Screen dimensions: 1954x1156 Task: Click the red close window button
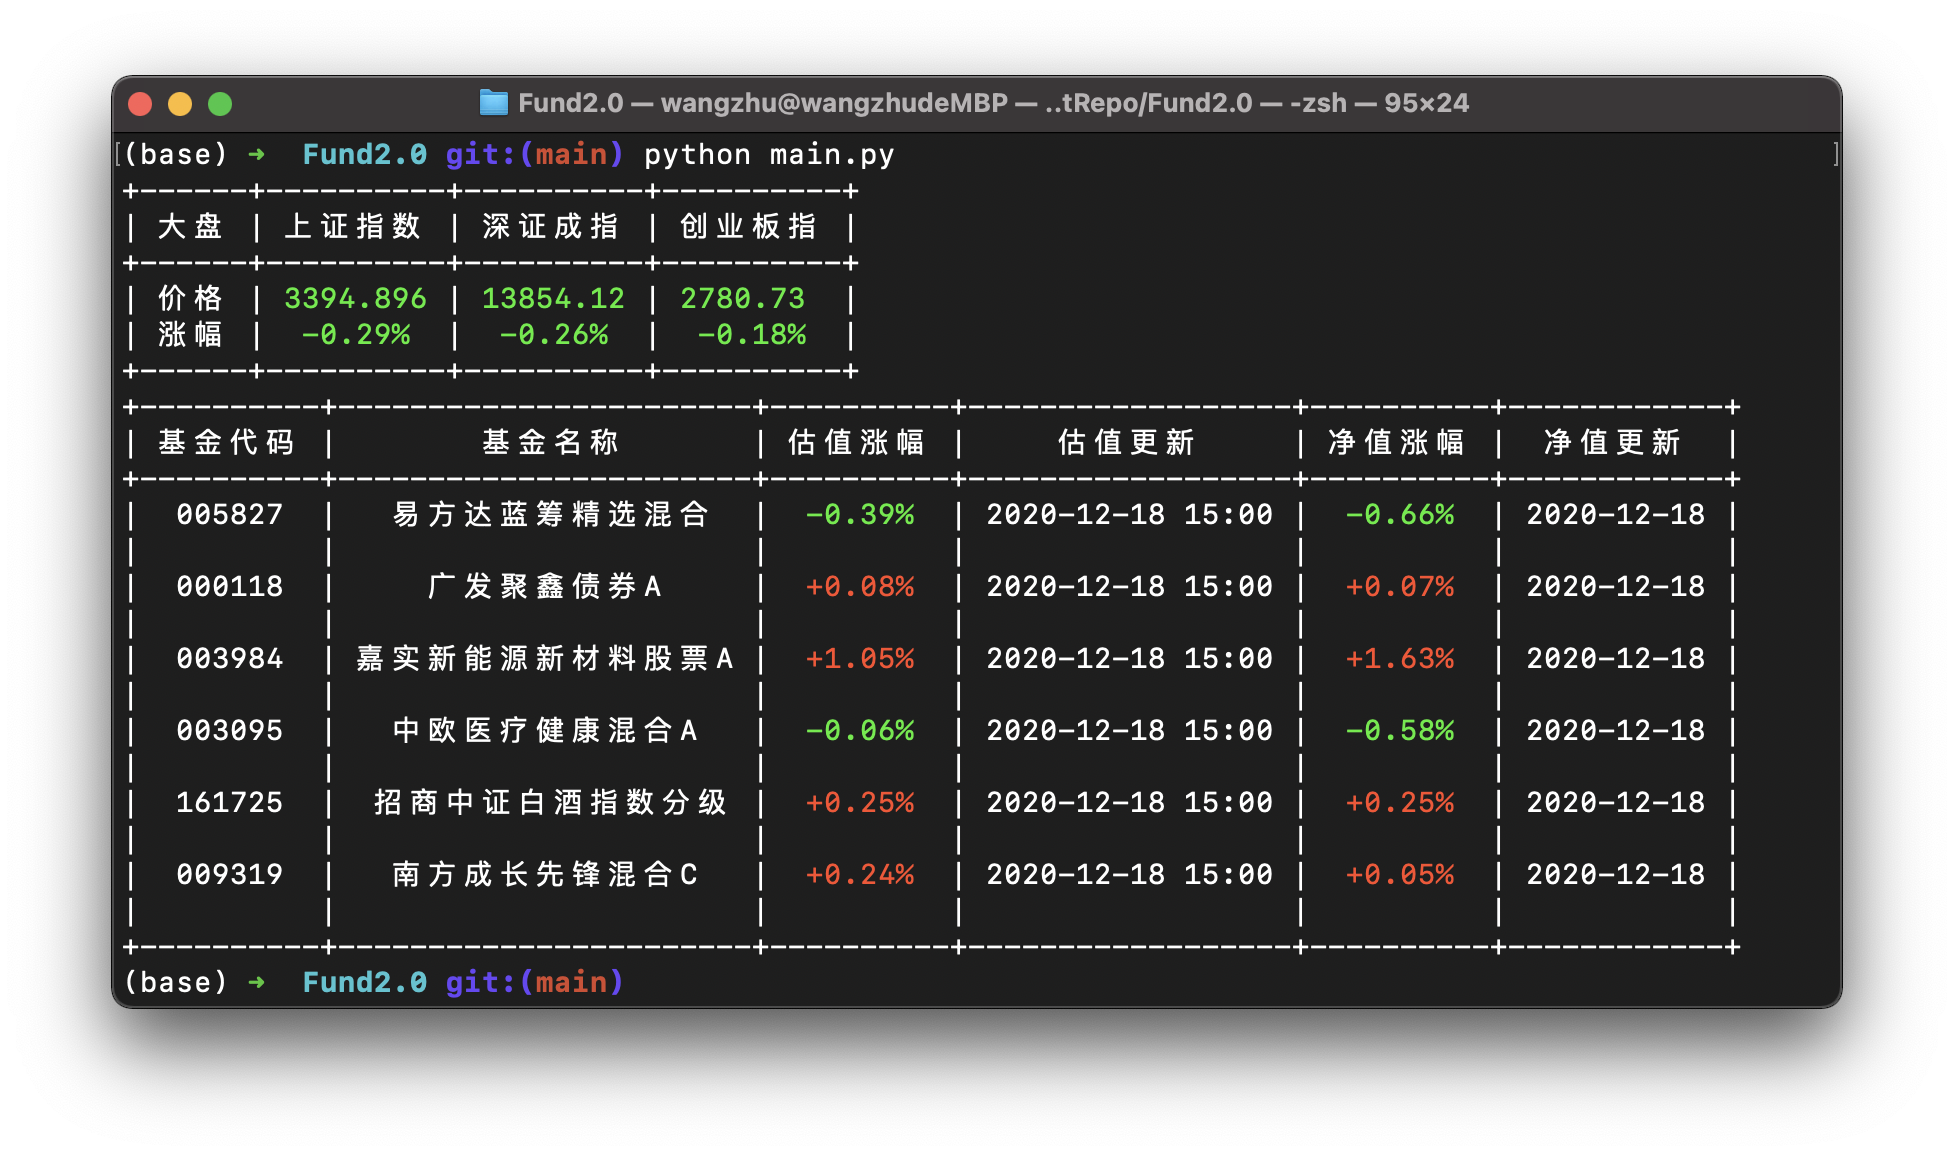click(140, 104)
